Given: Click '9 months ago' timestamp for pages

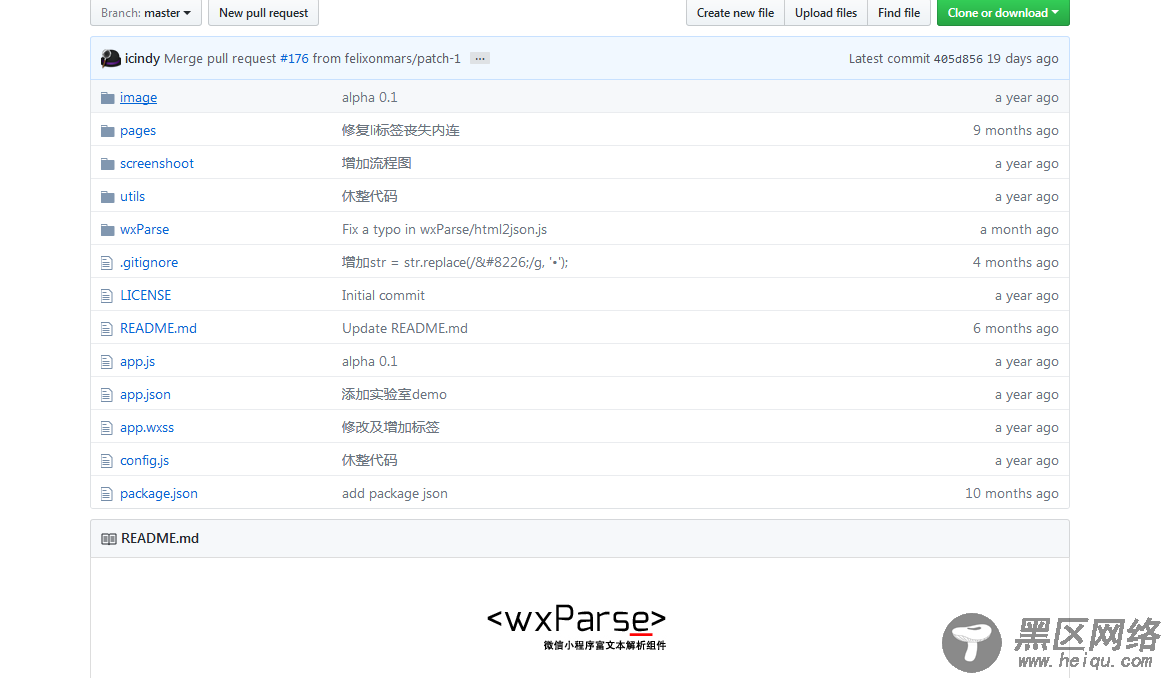Looking at the screenshot, I should (1015, 130).
